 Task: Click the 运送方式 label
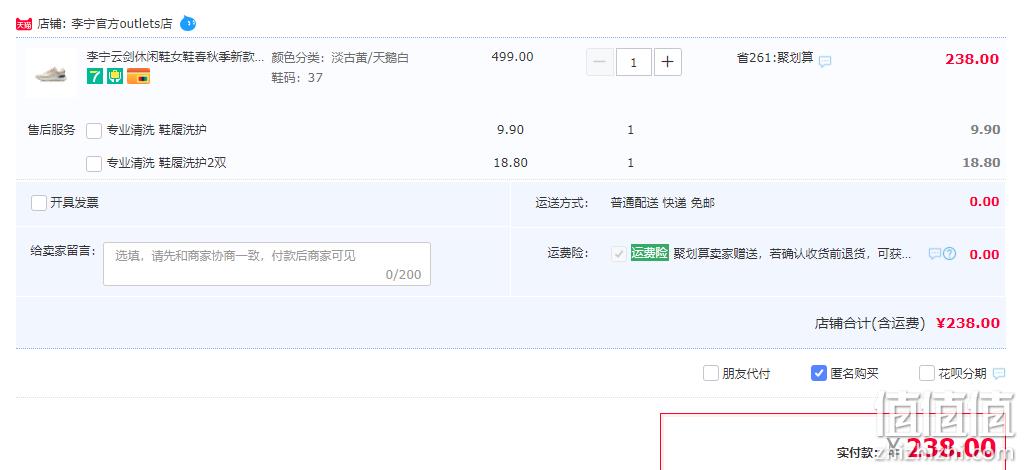[562, 203]
